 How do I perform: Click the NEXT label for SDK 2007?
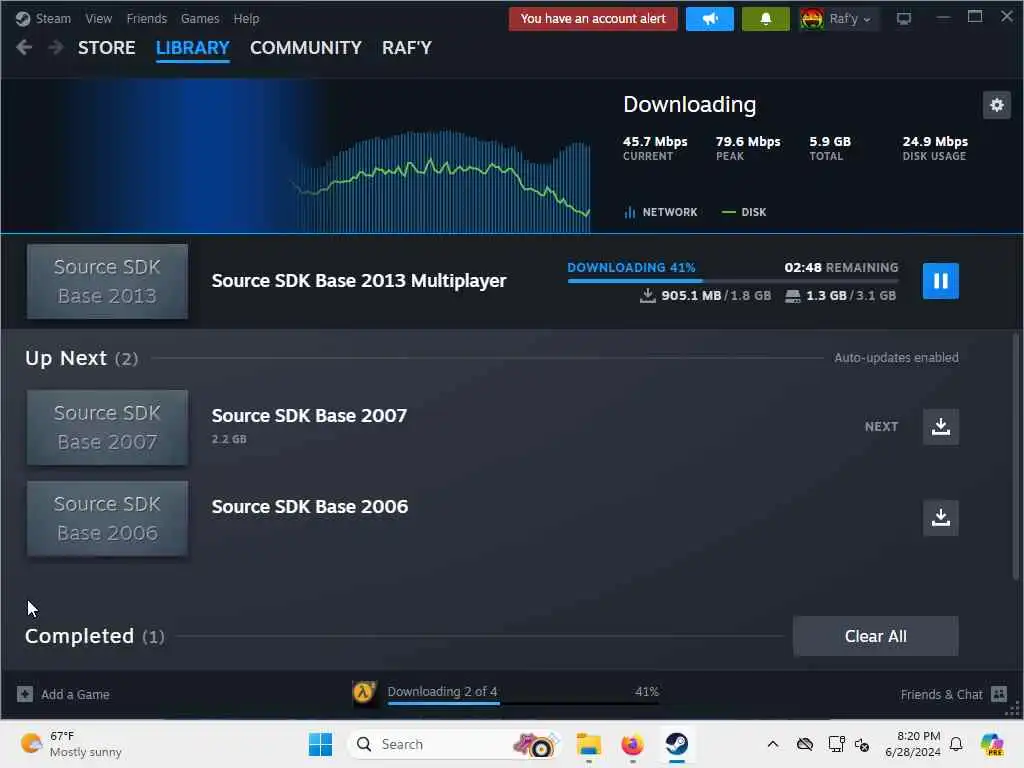[881, 426]
